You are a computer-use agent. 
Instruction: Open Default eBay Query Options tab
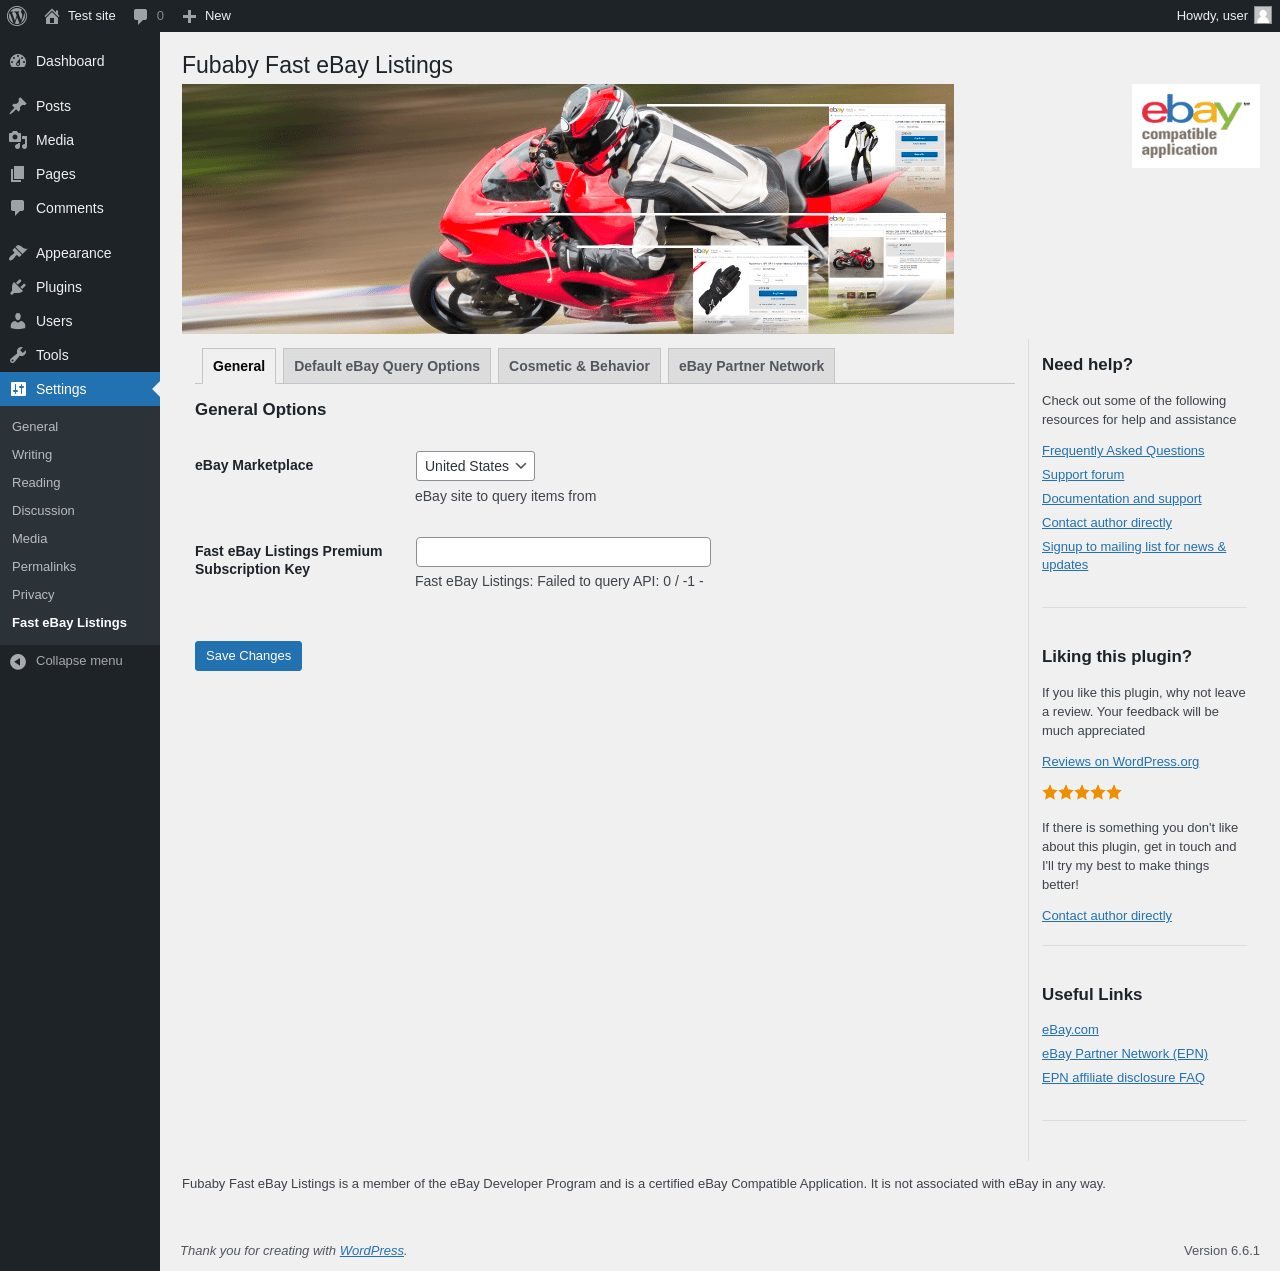pyautogui.click(x=387, y=366)
